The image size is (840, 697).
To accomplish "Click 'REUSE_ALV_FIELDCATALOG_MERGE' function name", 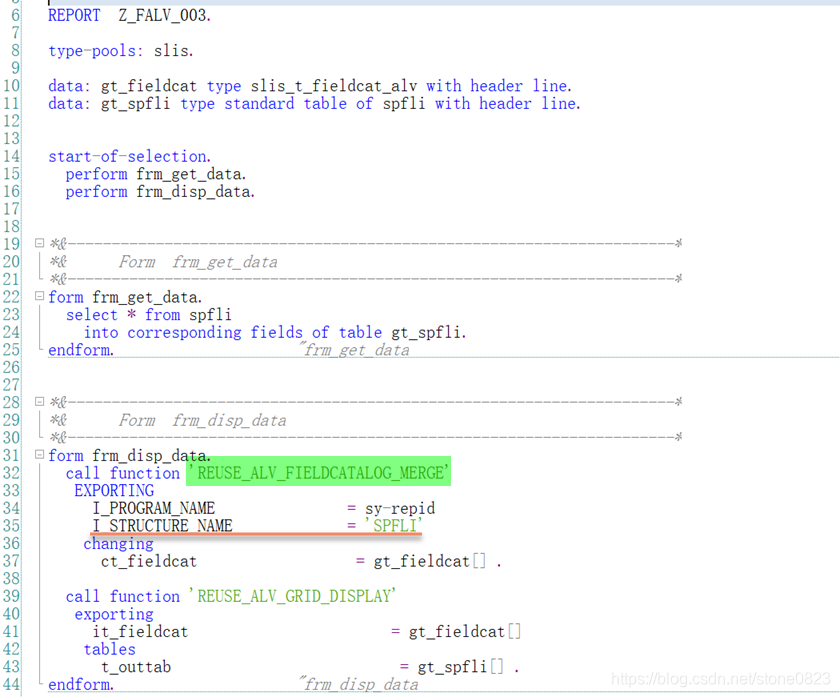I will click(x=319, y=473).
